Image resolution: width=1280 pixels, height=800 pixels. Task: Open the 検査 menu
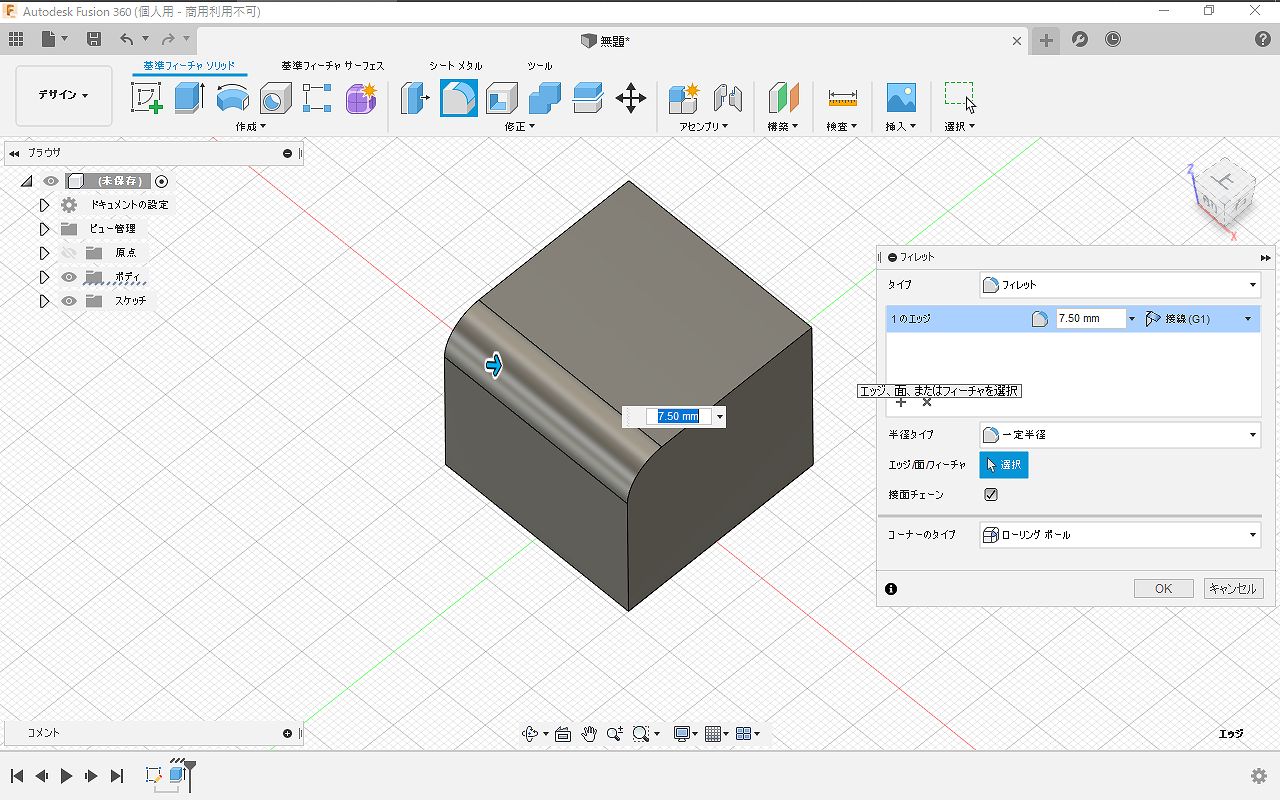[842, 127]
